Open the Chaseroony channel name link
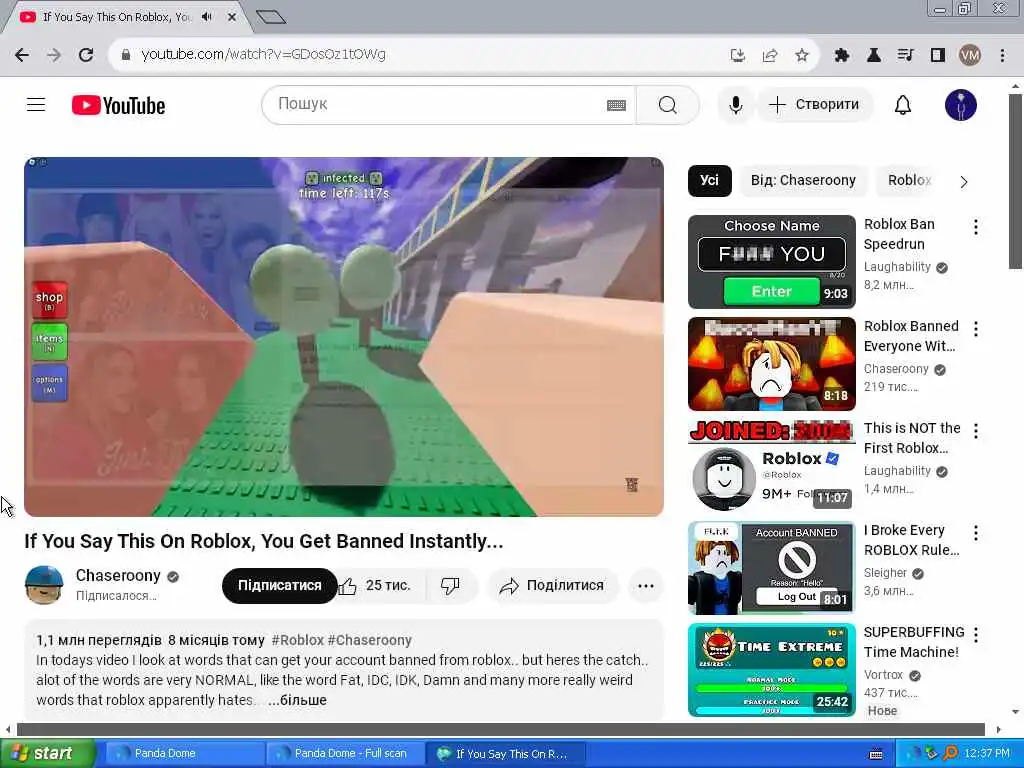This screenshot has height=768, width=1024. (x=118, y=575)
